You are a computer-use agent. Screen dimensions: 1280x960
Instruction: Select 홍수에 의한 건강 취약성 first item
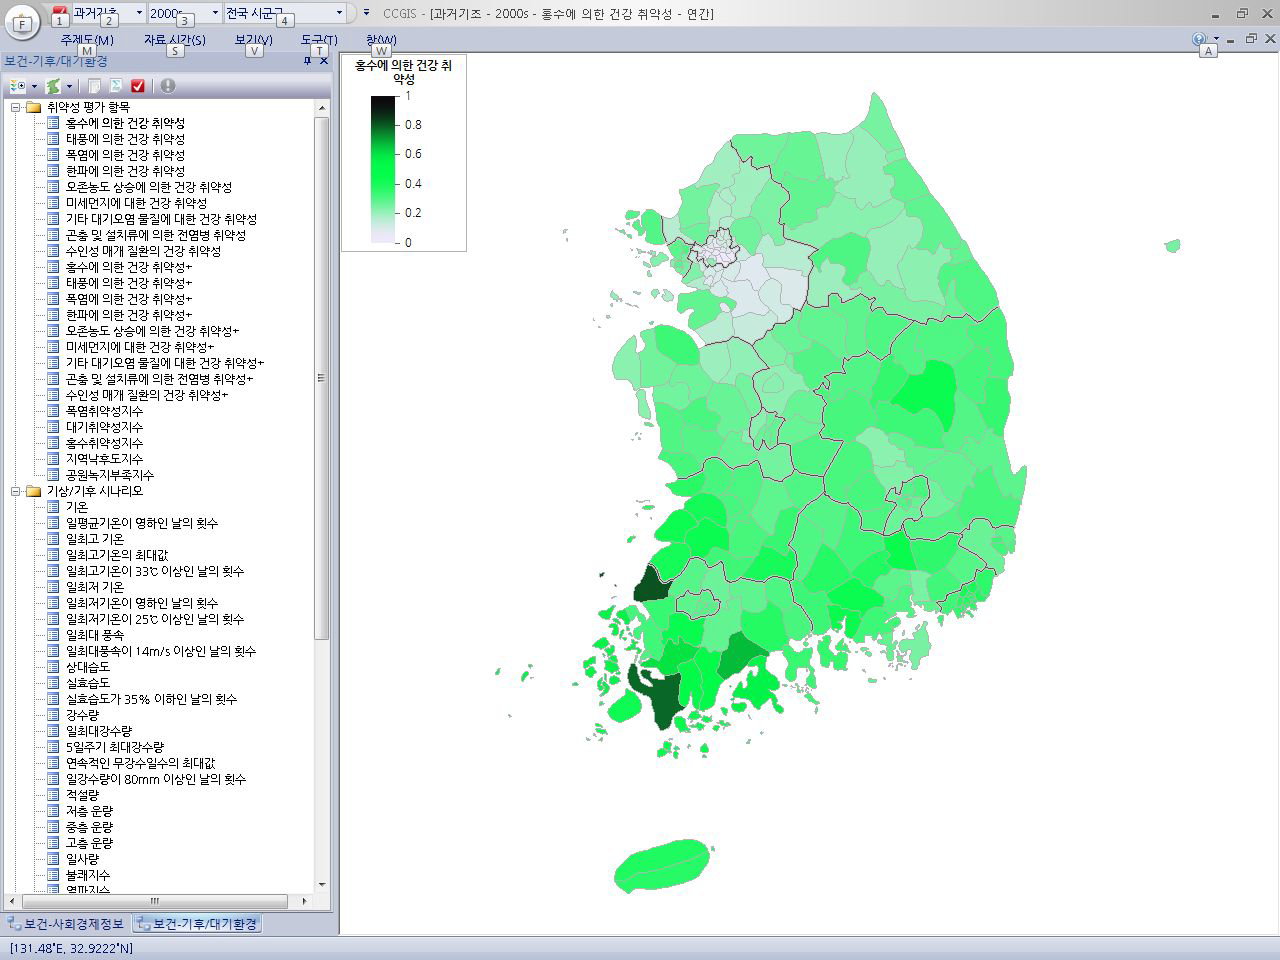(125, 123)
